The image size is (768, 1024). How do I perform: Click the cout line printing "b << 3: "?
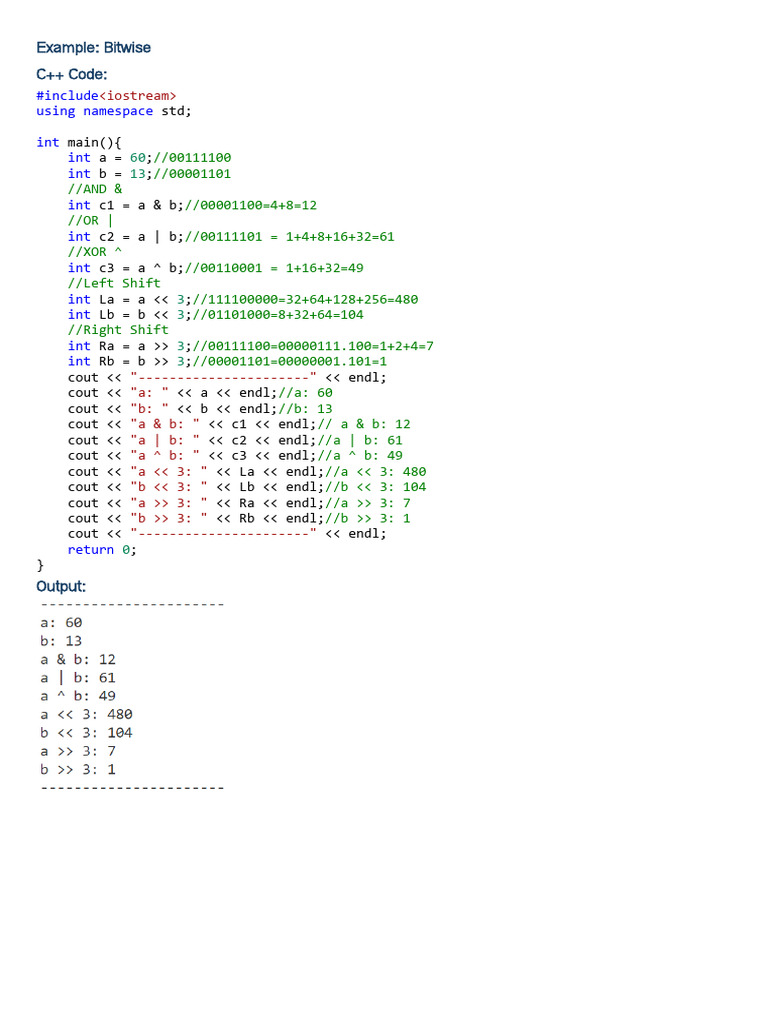tap(248, 487)
